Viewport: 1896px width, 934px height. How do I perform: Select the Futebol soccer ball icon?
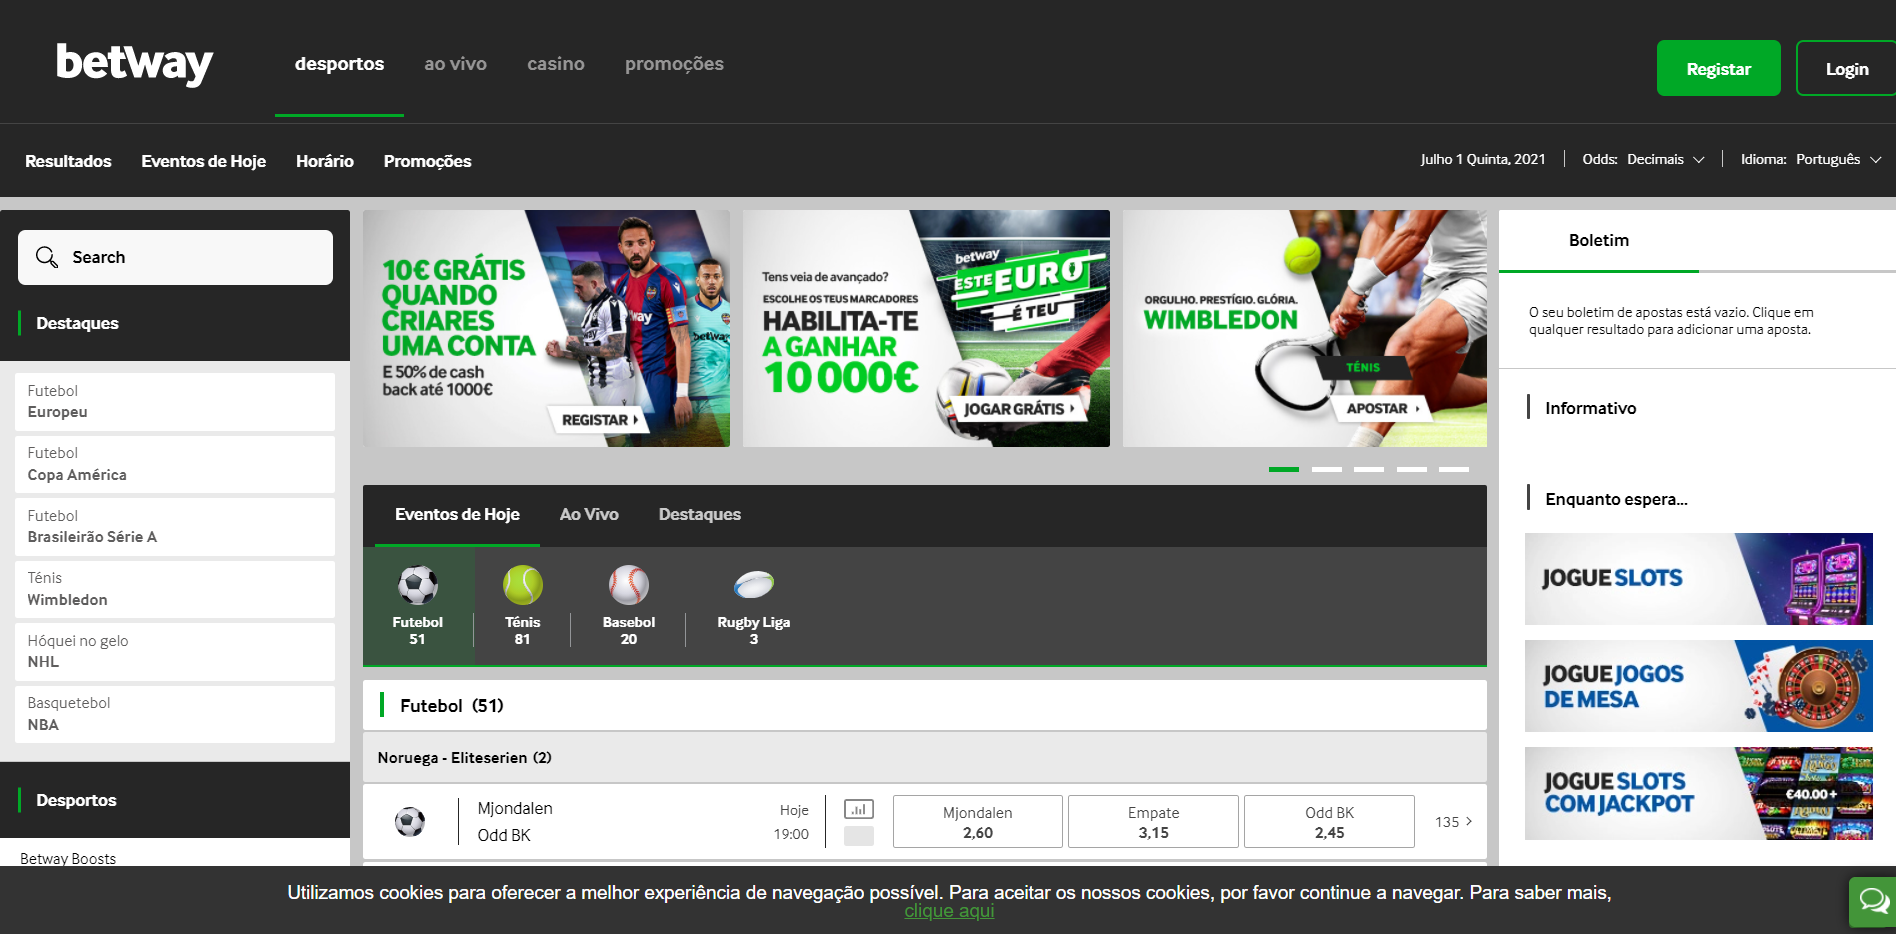(418, 585)
